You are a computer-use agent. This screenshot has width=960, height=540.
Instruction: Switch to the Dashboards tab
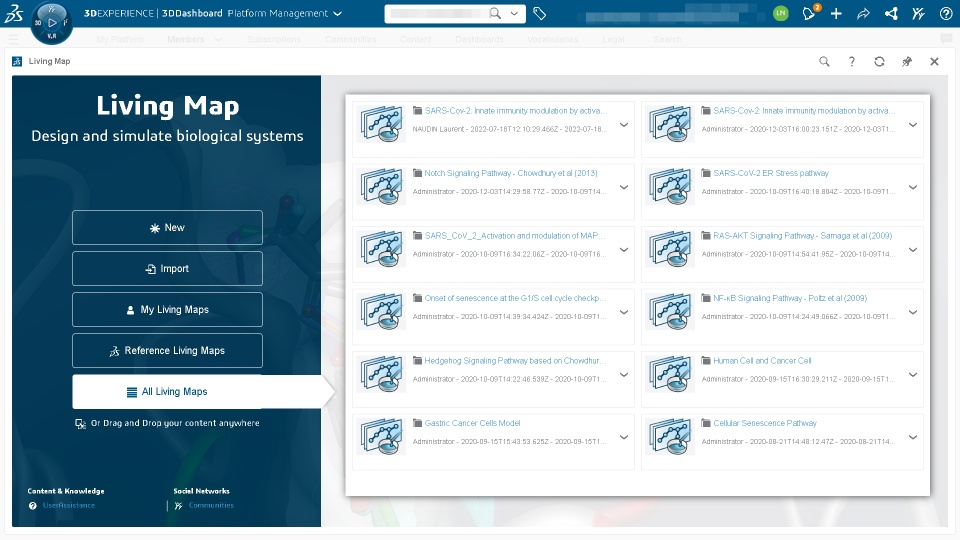click(x=479, y=39)
